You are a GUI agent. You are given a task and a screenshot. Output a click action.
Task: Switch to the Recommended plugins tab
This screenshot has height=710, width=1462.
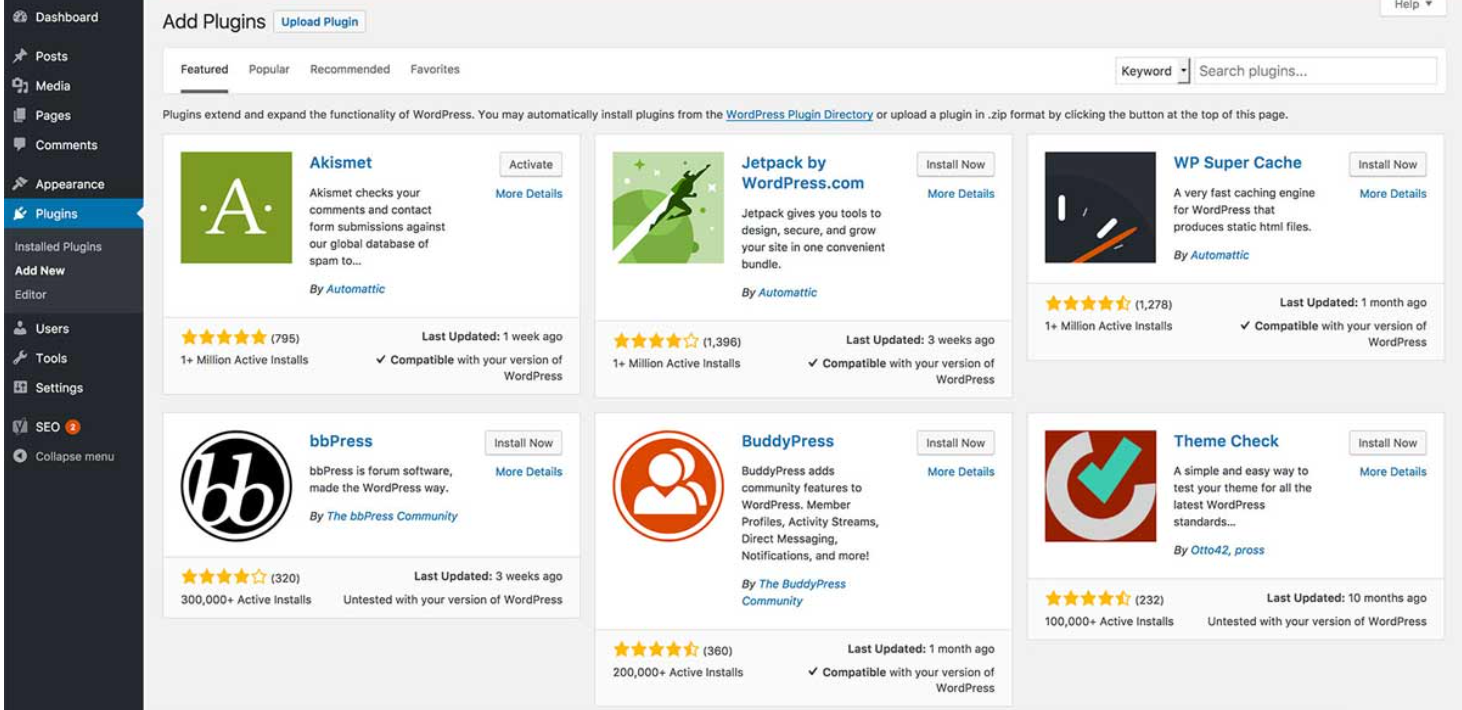(x=350, y=69)
